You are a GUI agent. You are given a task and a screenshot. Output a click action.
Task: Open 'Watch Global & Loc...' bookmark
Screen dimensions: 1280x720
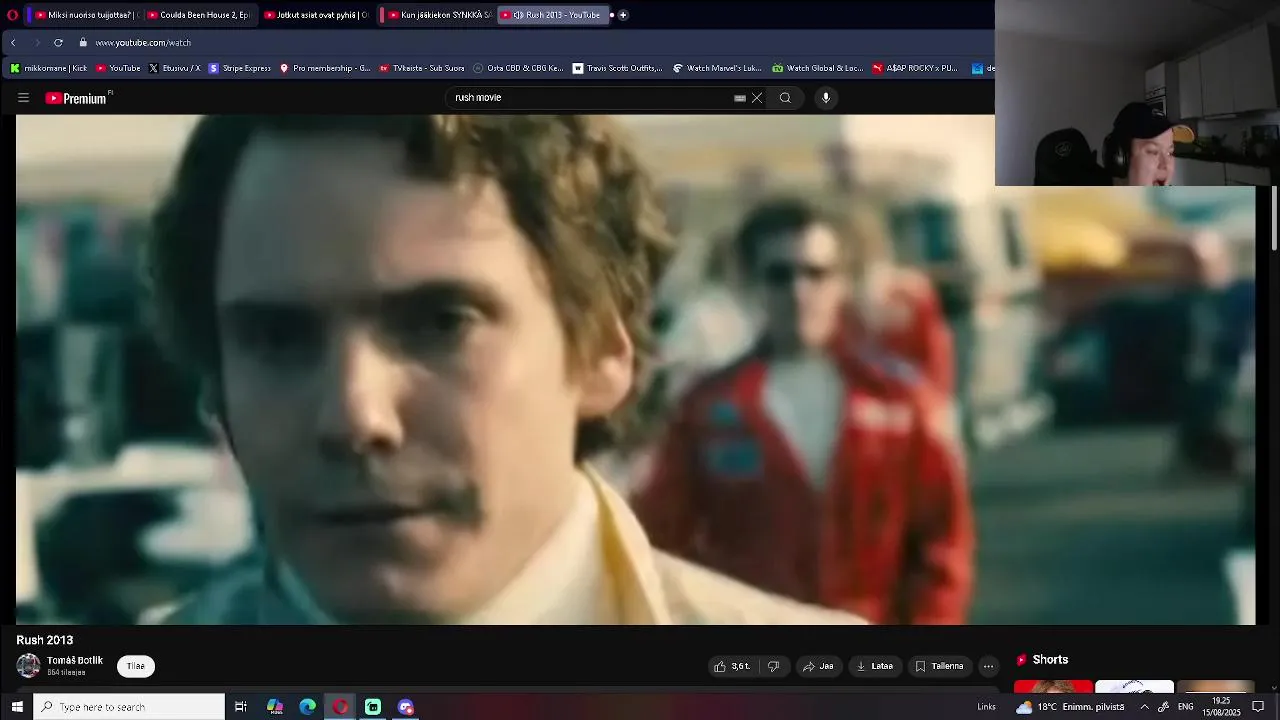[x=817, y=68]
